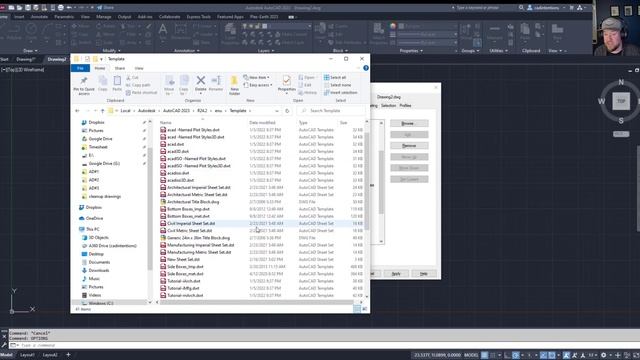The width and height of the screenshot is (640, 360).
Task: Click the file list horizontal scrollbar
Action: [257, 302]
